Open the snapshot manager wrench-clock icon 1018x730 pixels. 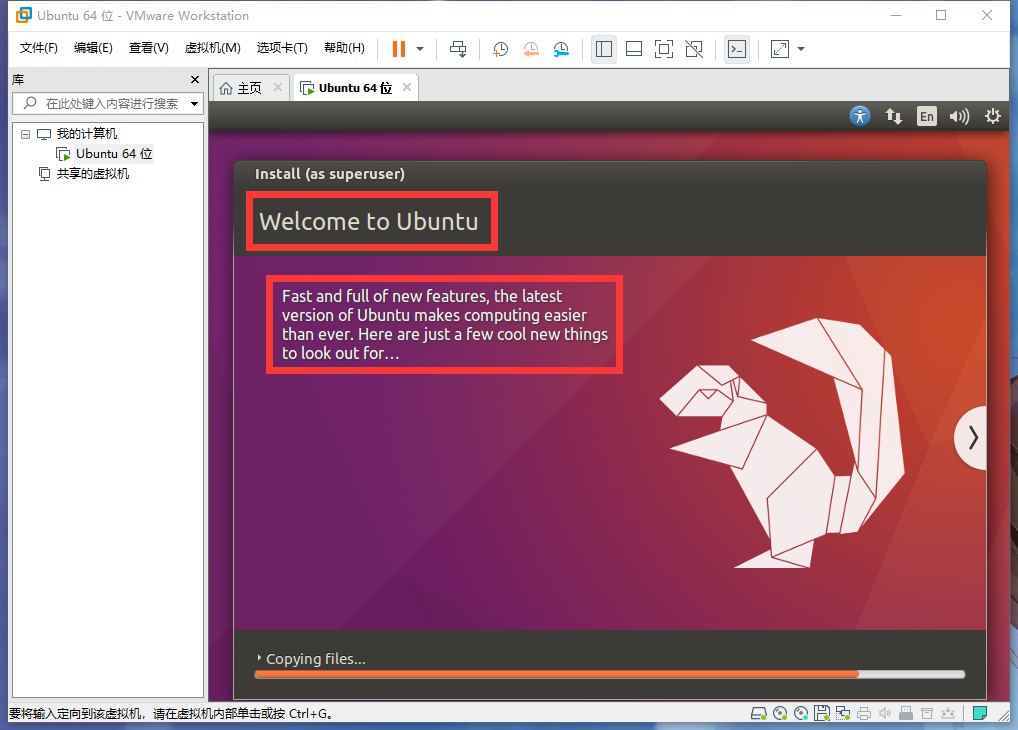pos(561,49)
